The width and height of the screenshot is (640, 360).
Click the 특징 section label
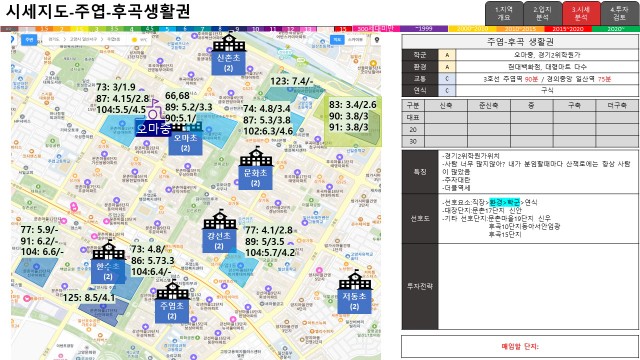(420, 171)
